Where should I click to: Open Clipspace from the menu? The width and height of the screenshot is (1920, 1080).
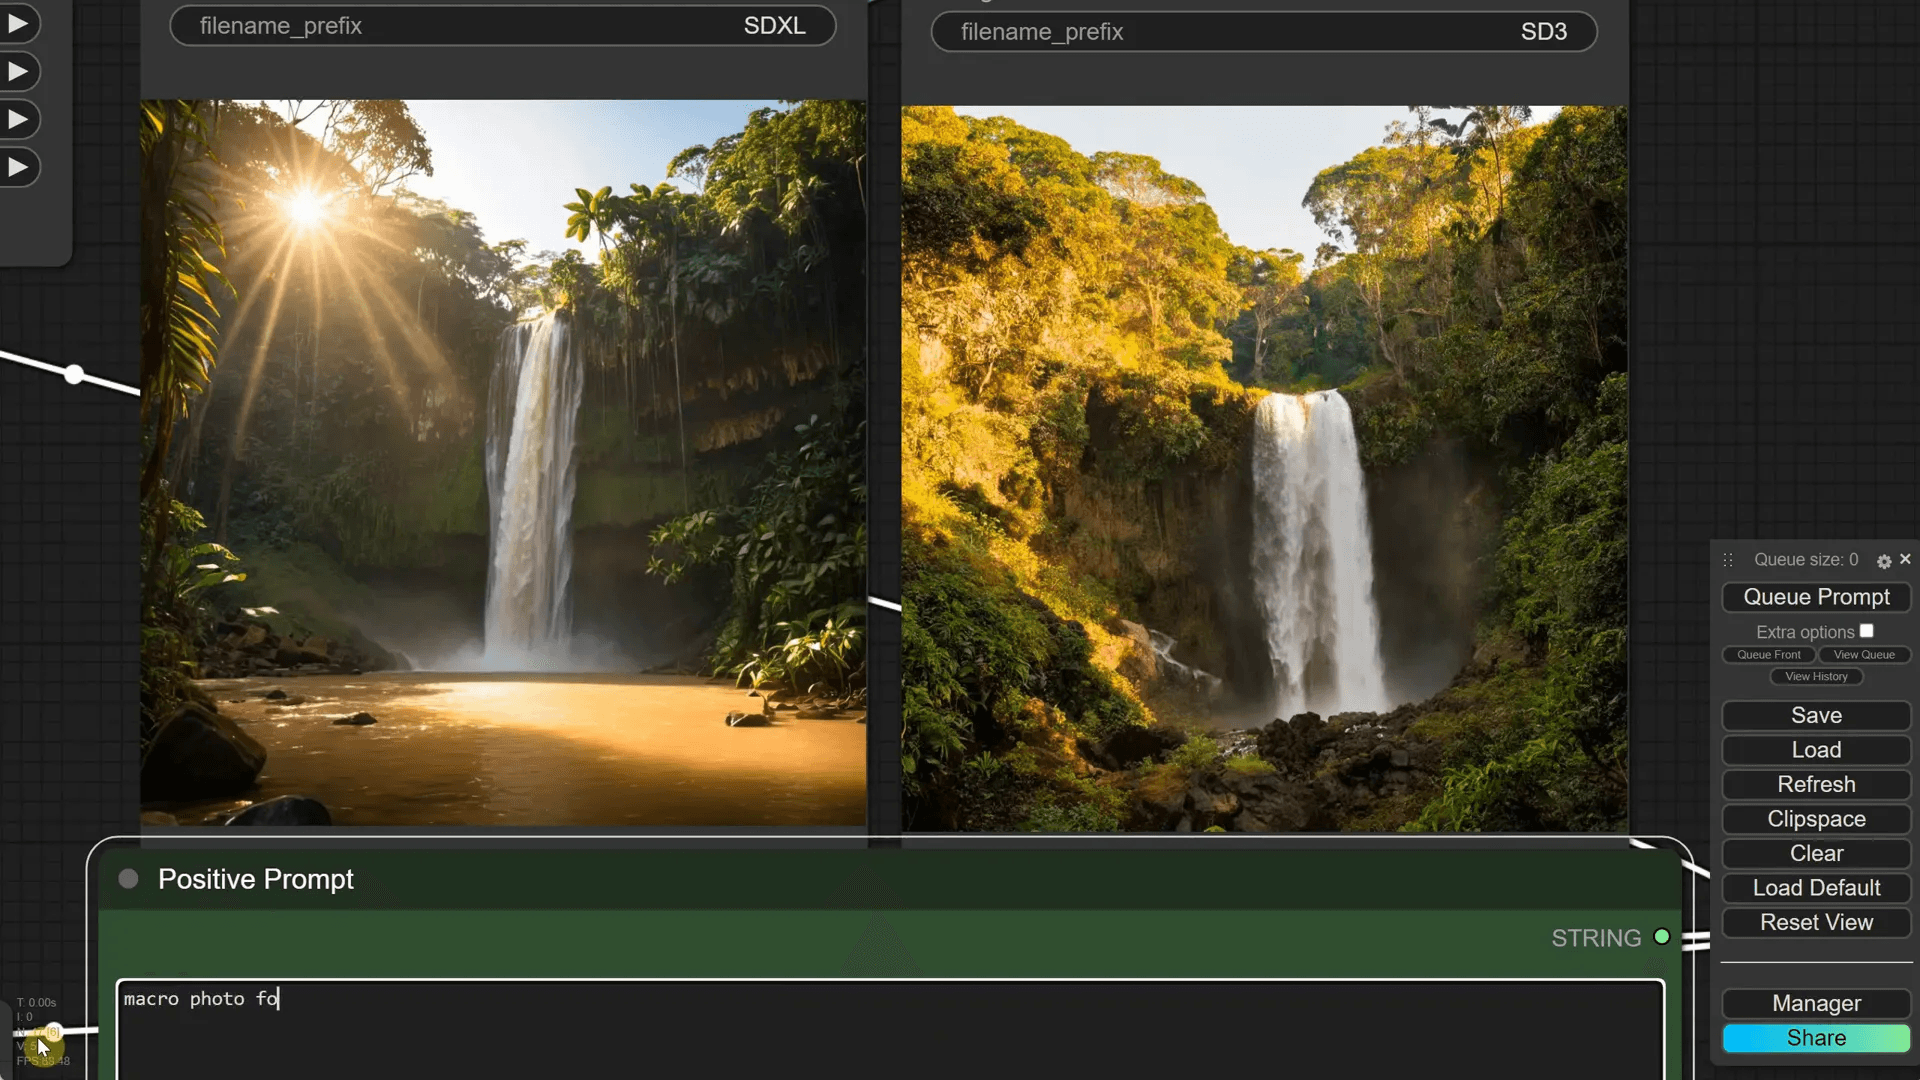1816,819
